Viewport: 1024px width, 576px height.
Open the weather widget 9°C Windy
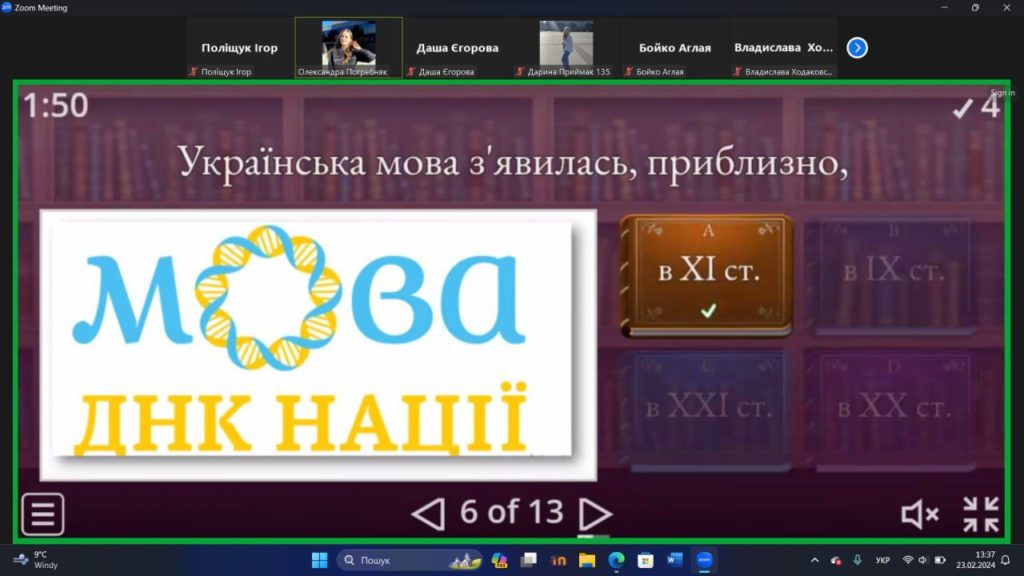[x=36, y=560]
